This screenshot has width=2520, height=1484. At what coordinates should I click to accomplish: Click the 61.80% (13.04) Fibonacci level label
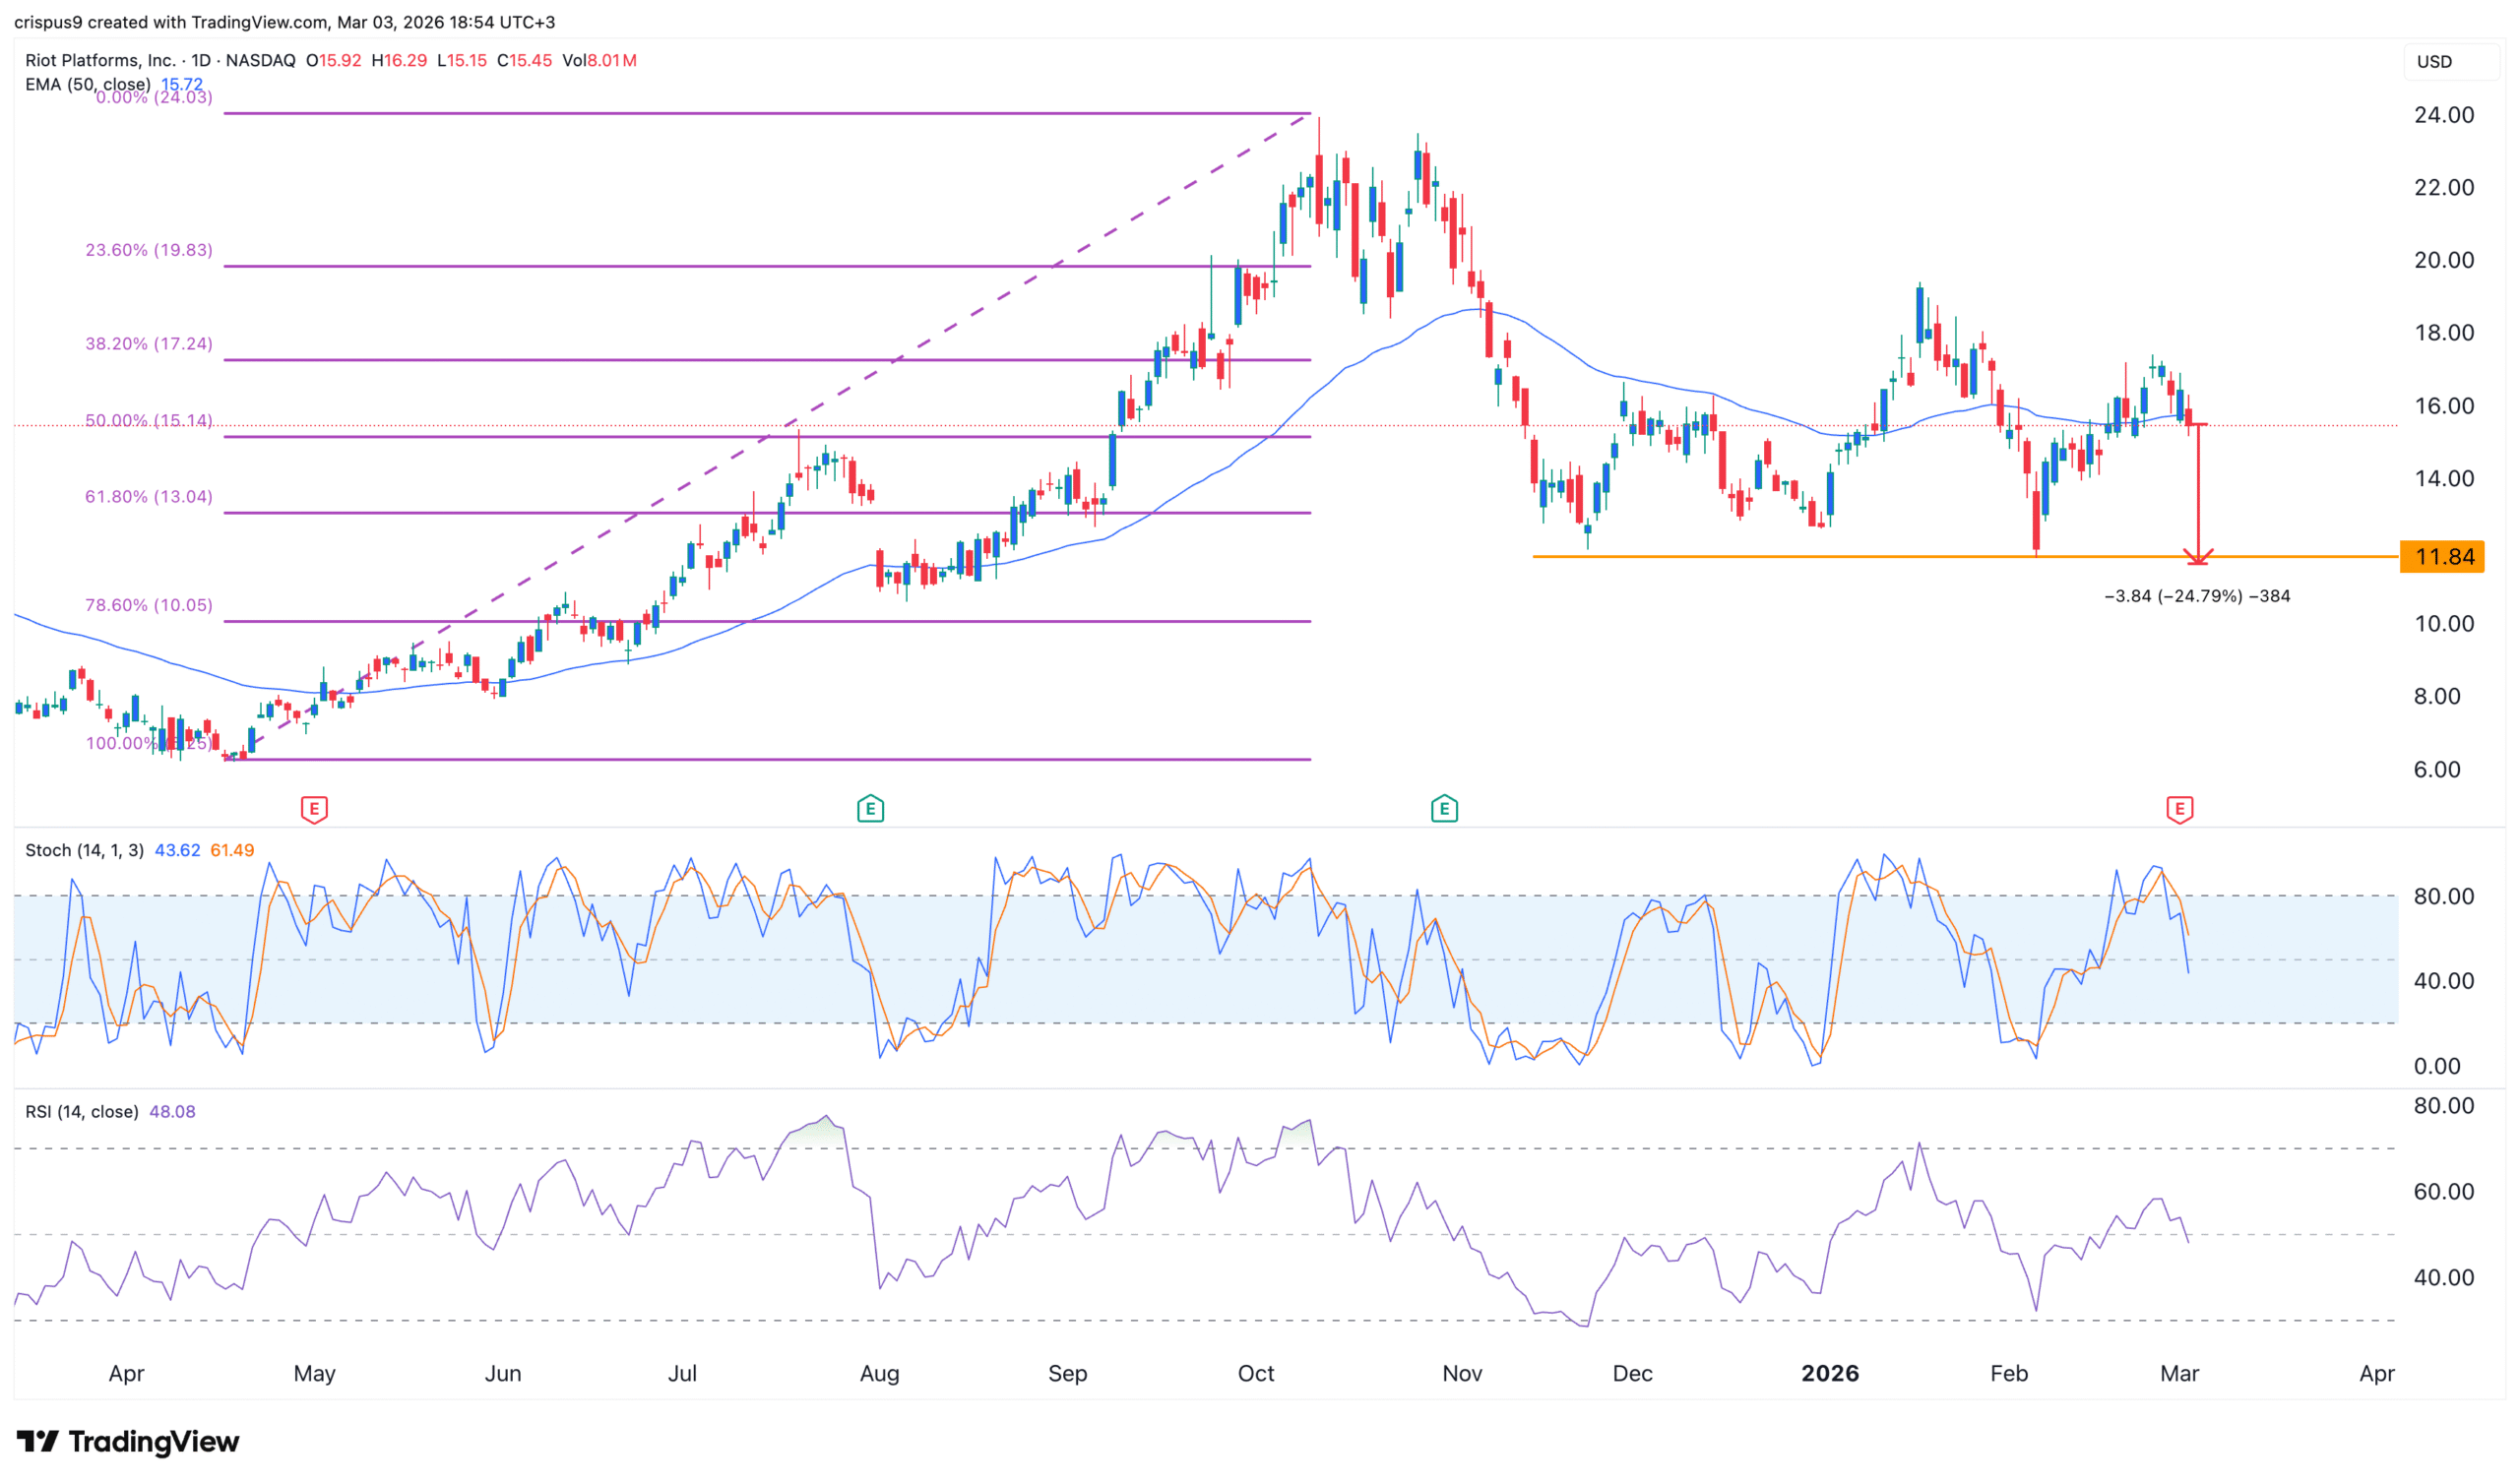[x=149, y=496]
